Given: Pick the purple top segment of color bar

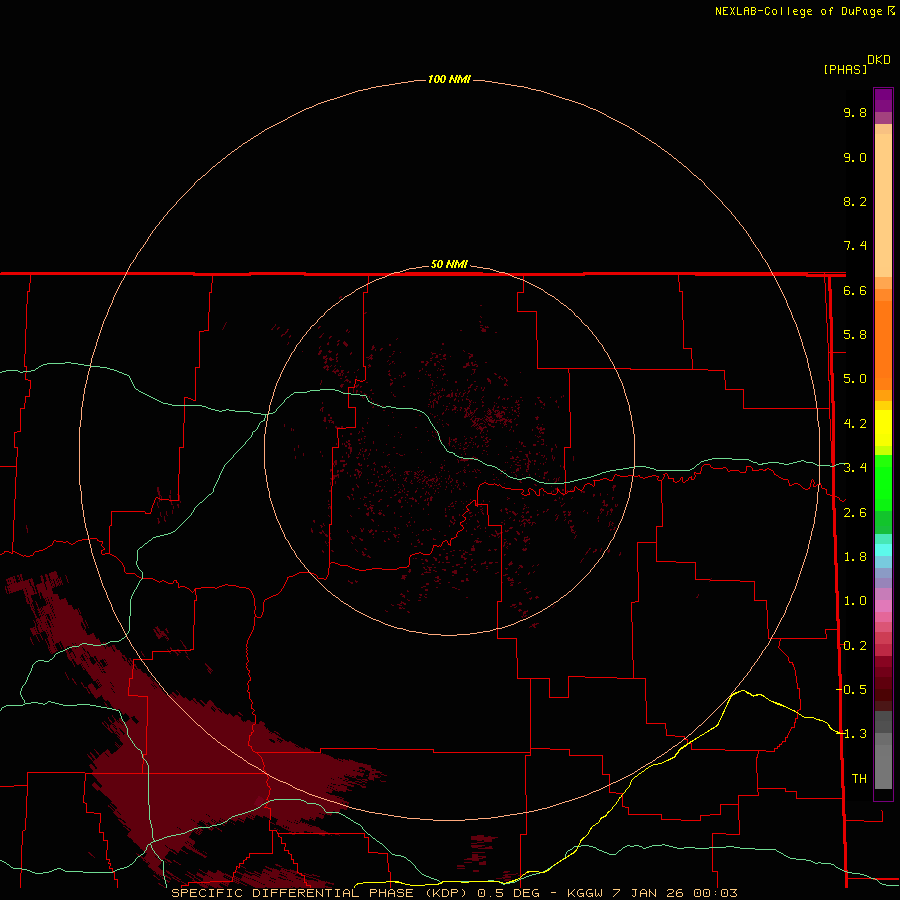Looking at the screenshot, I should 883,100.
